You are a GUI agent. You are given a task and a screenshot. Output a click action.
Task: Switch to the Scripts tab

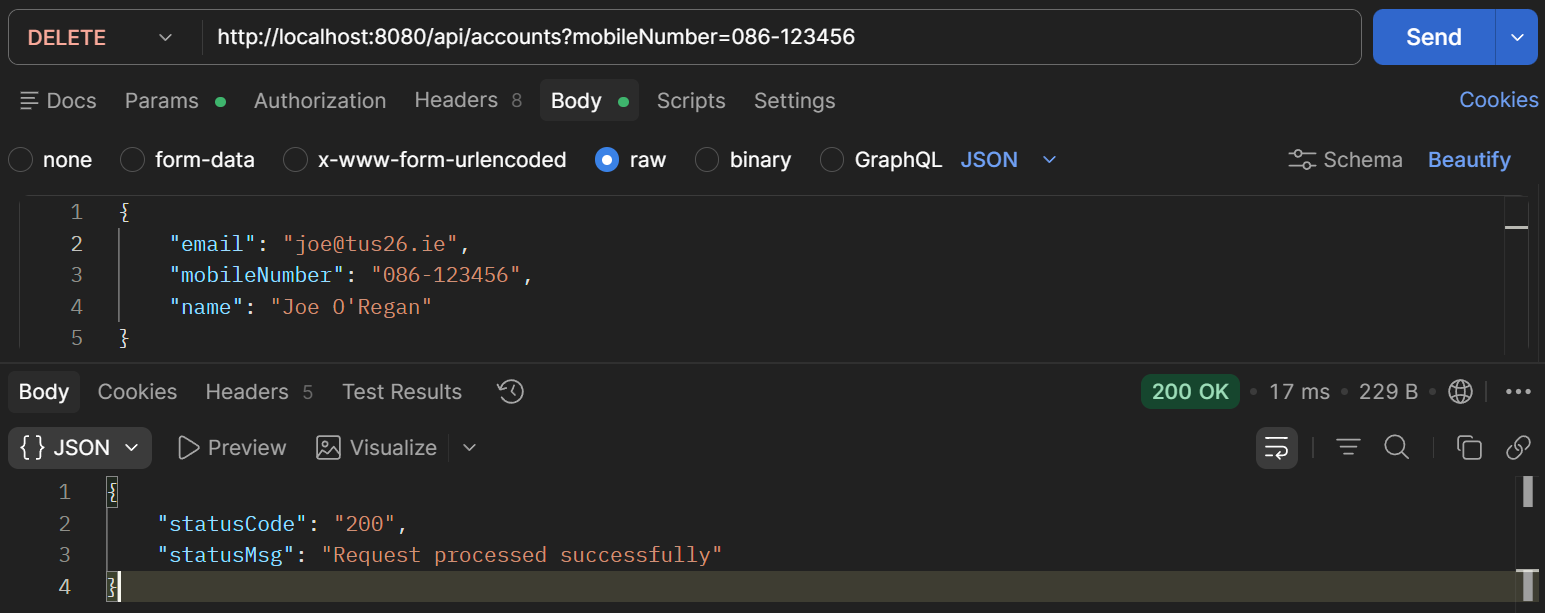pyautogui.click(x=691, y=101)
